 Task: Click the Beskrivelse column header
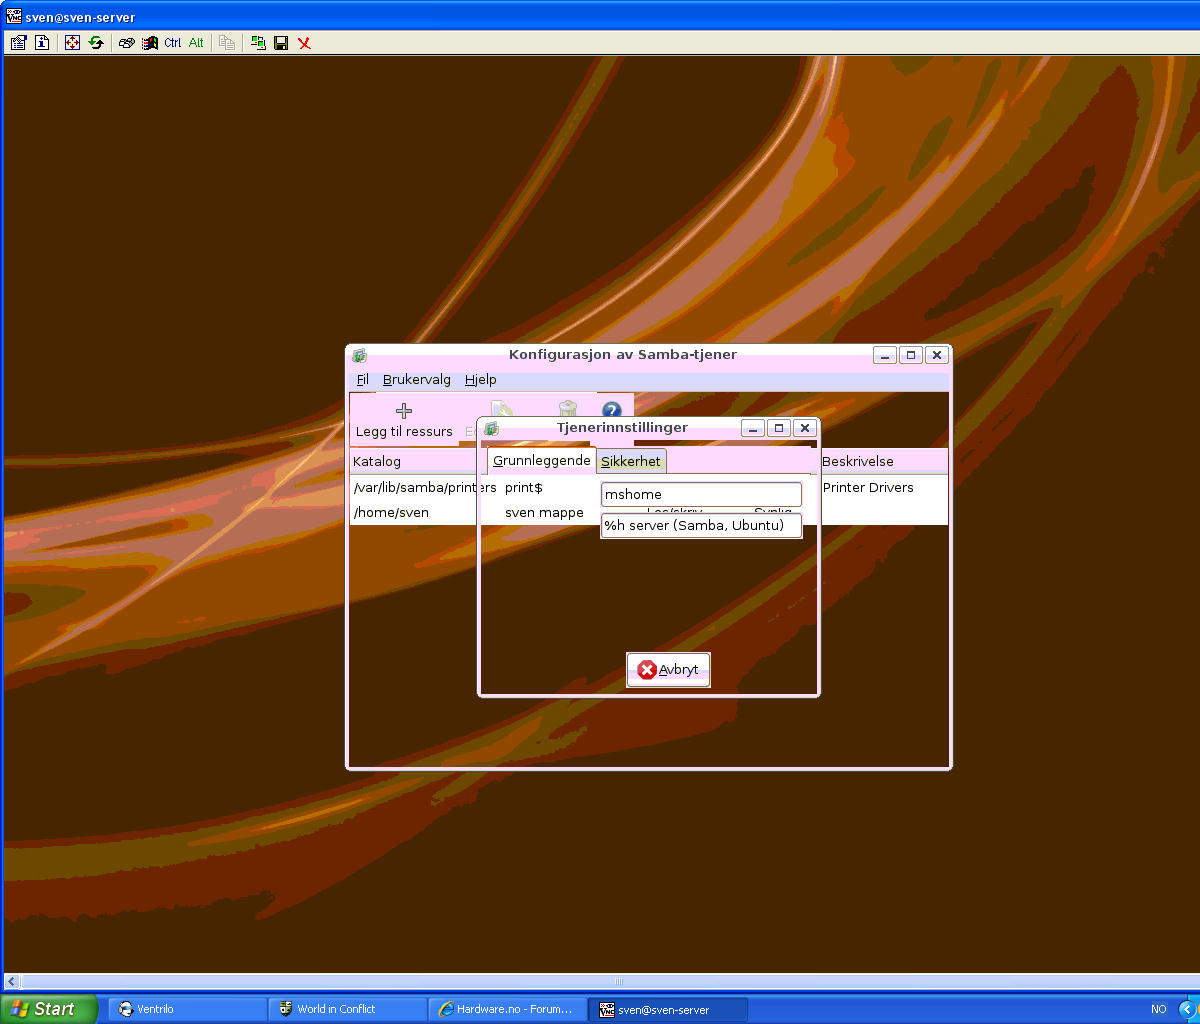click(x=883, y=462)
